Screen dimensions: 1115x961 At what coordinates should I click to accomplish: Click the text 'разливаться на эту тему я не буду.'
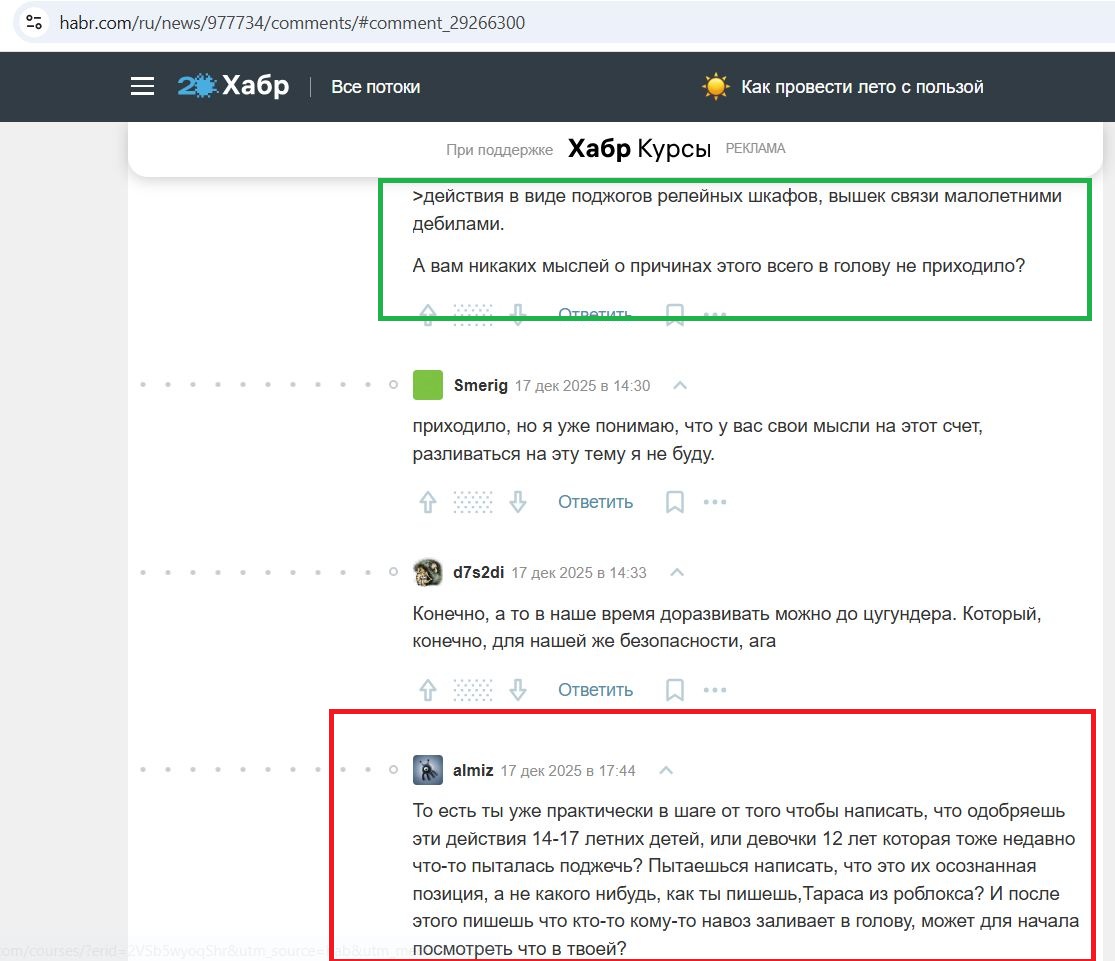point(563,454)
